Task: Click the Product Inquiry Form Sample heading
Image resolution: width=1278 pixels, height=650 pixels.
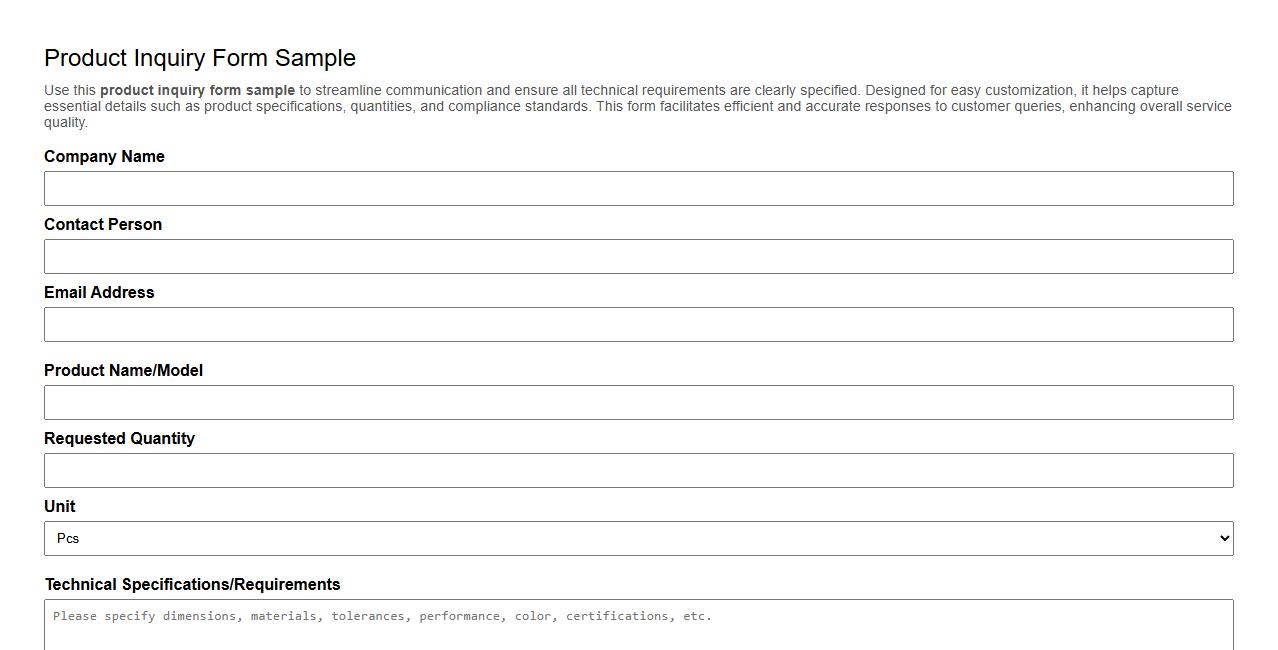Action: click(199, 58)
